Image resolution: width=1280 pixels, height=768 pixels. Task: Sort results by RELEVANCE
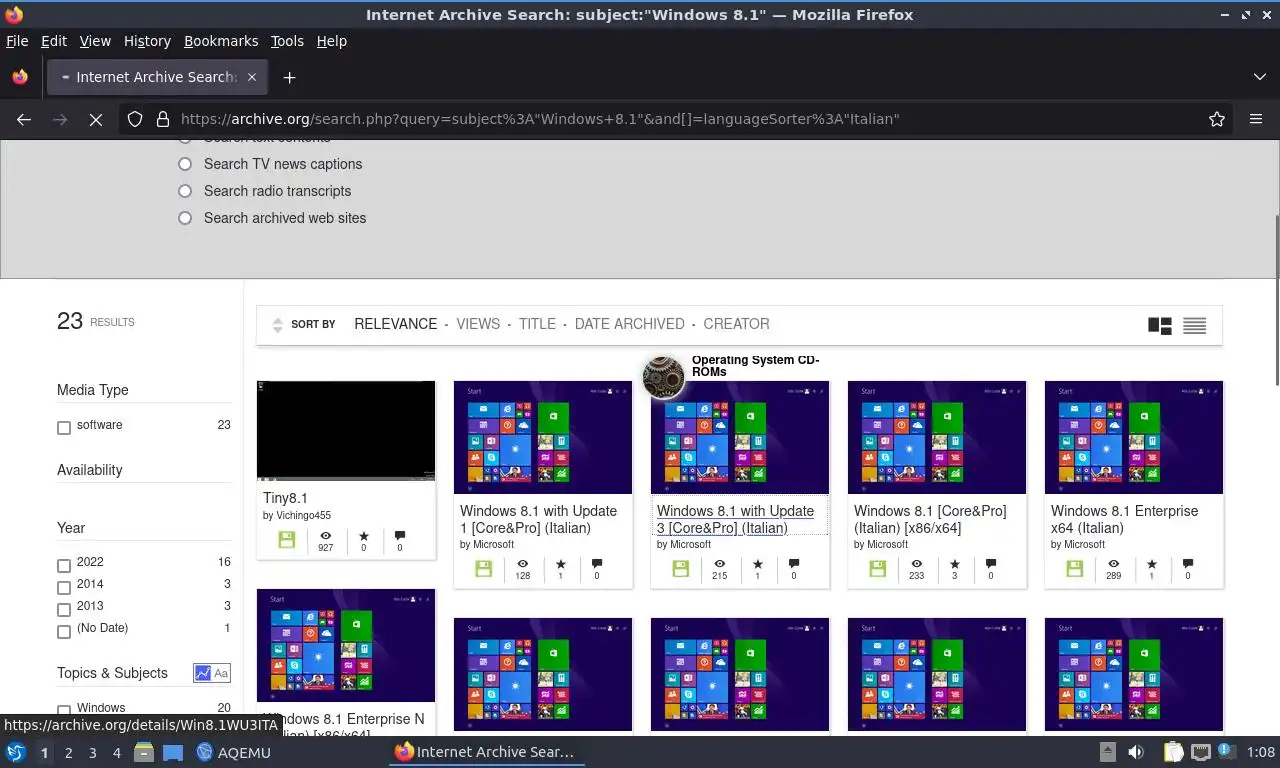coord(396,324)
